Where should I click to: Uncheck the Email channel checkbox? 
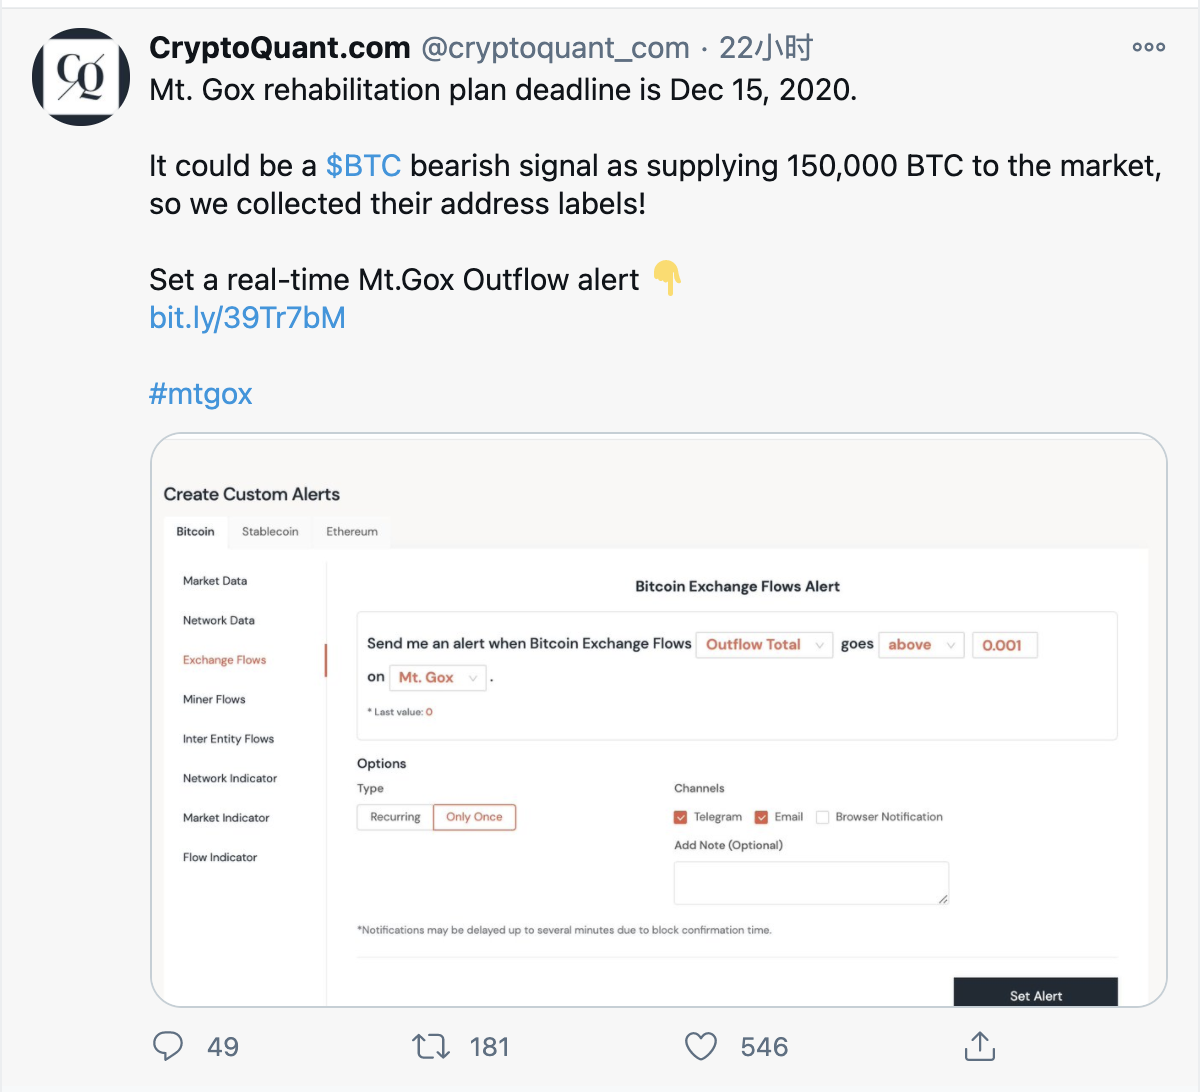click(761, 817)
